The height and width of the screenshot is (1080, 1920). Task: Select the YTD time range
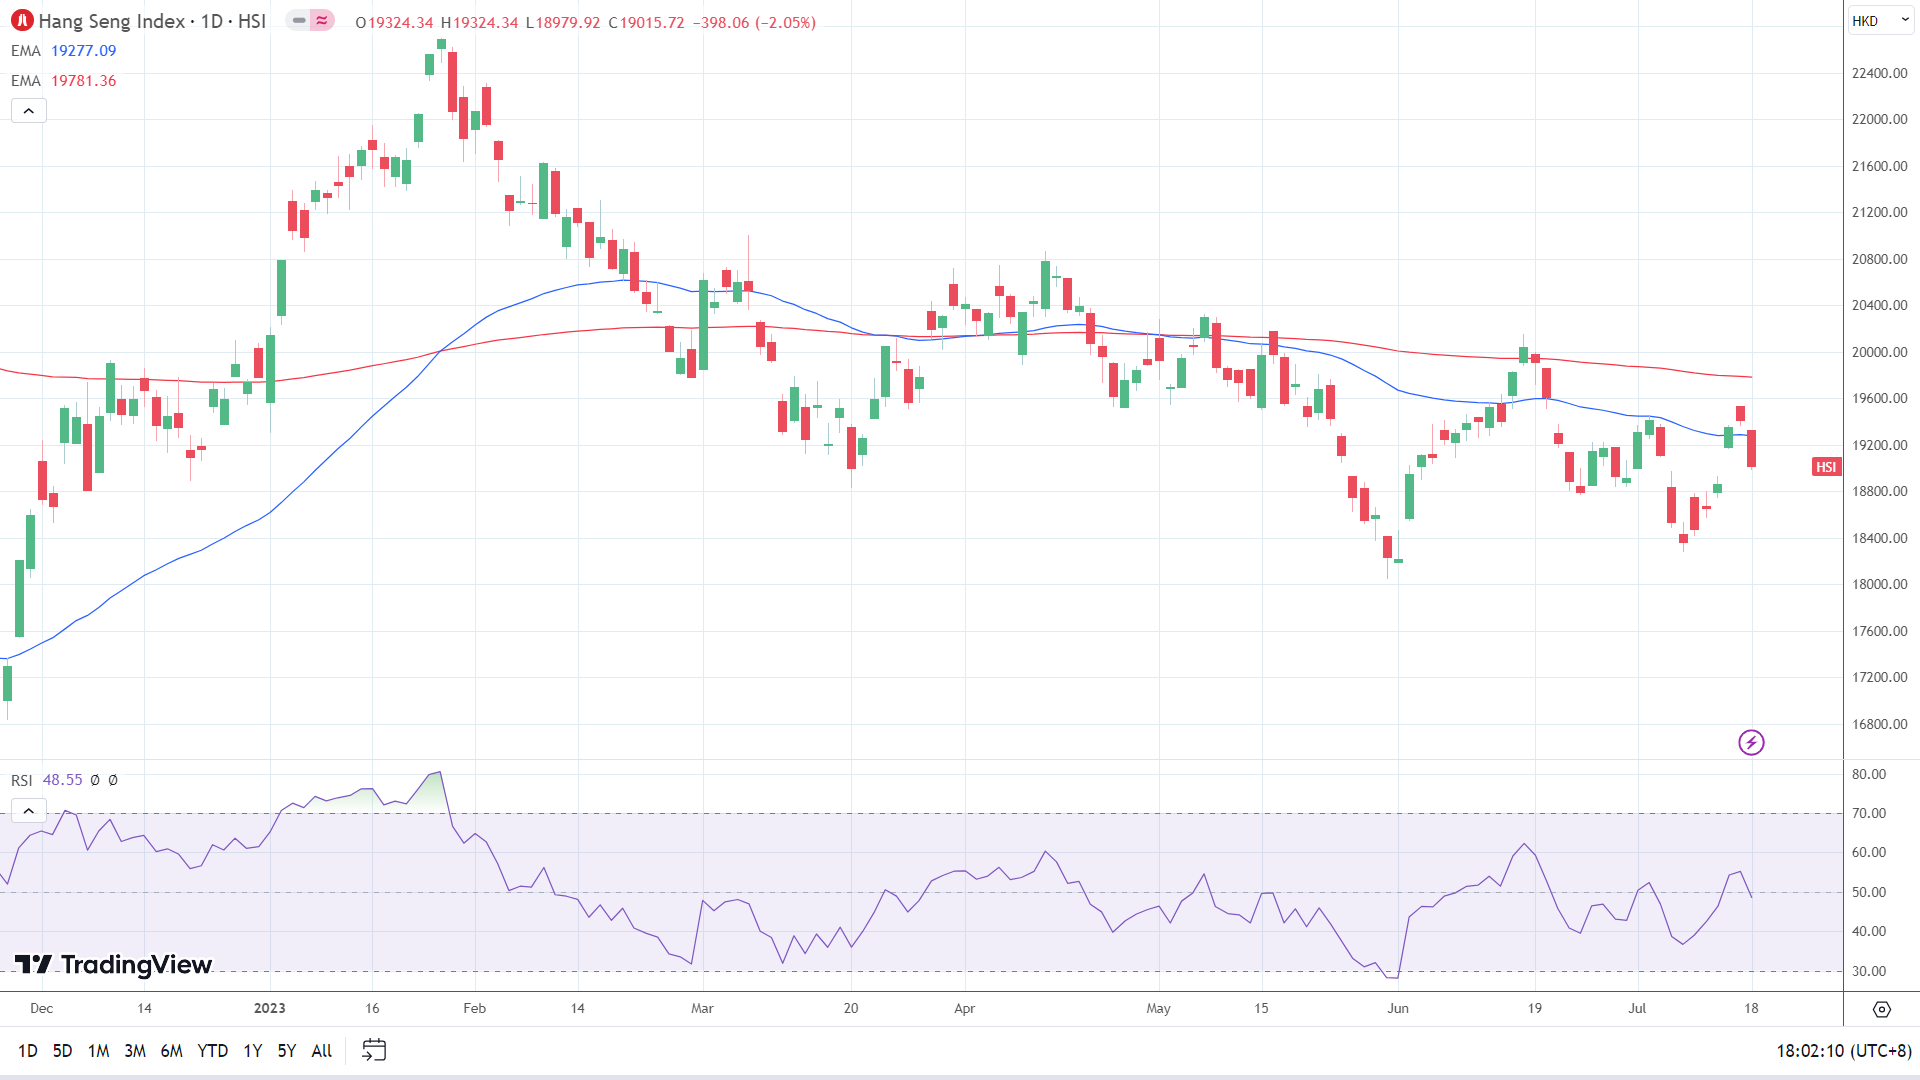[x=212, y=1051]
